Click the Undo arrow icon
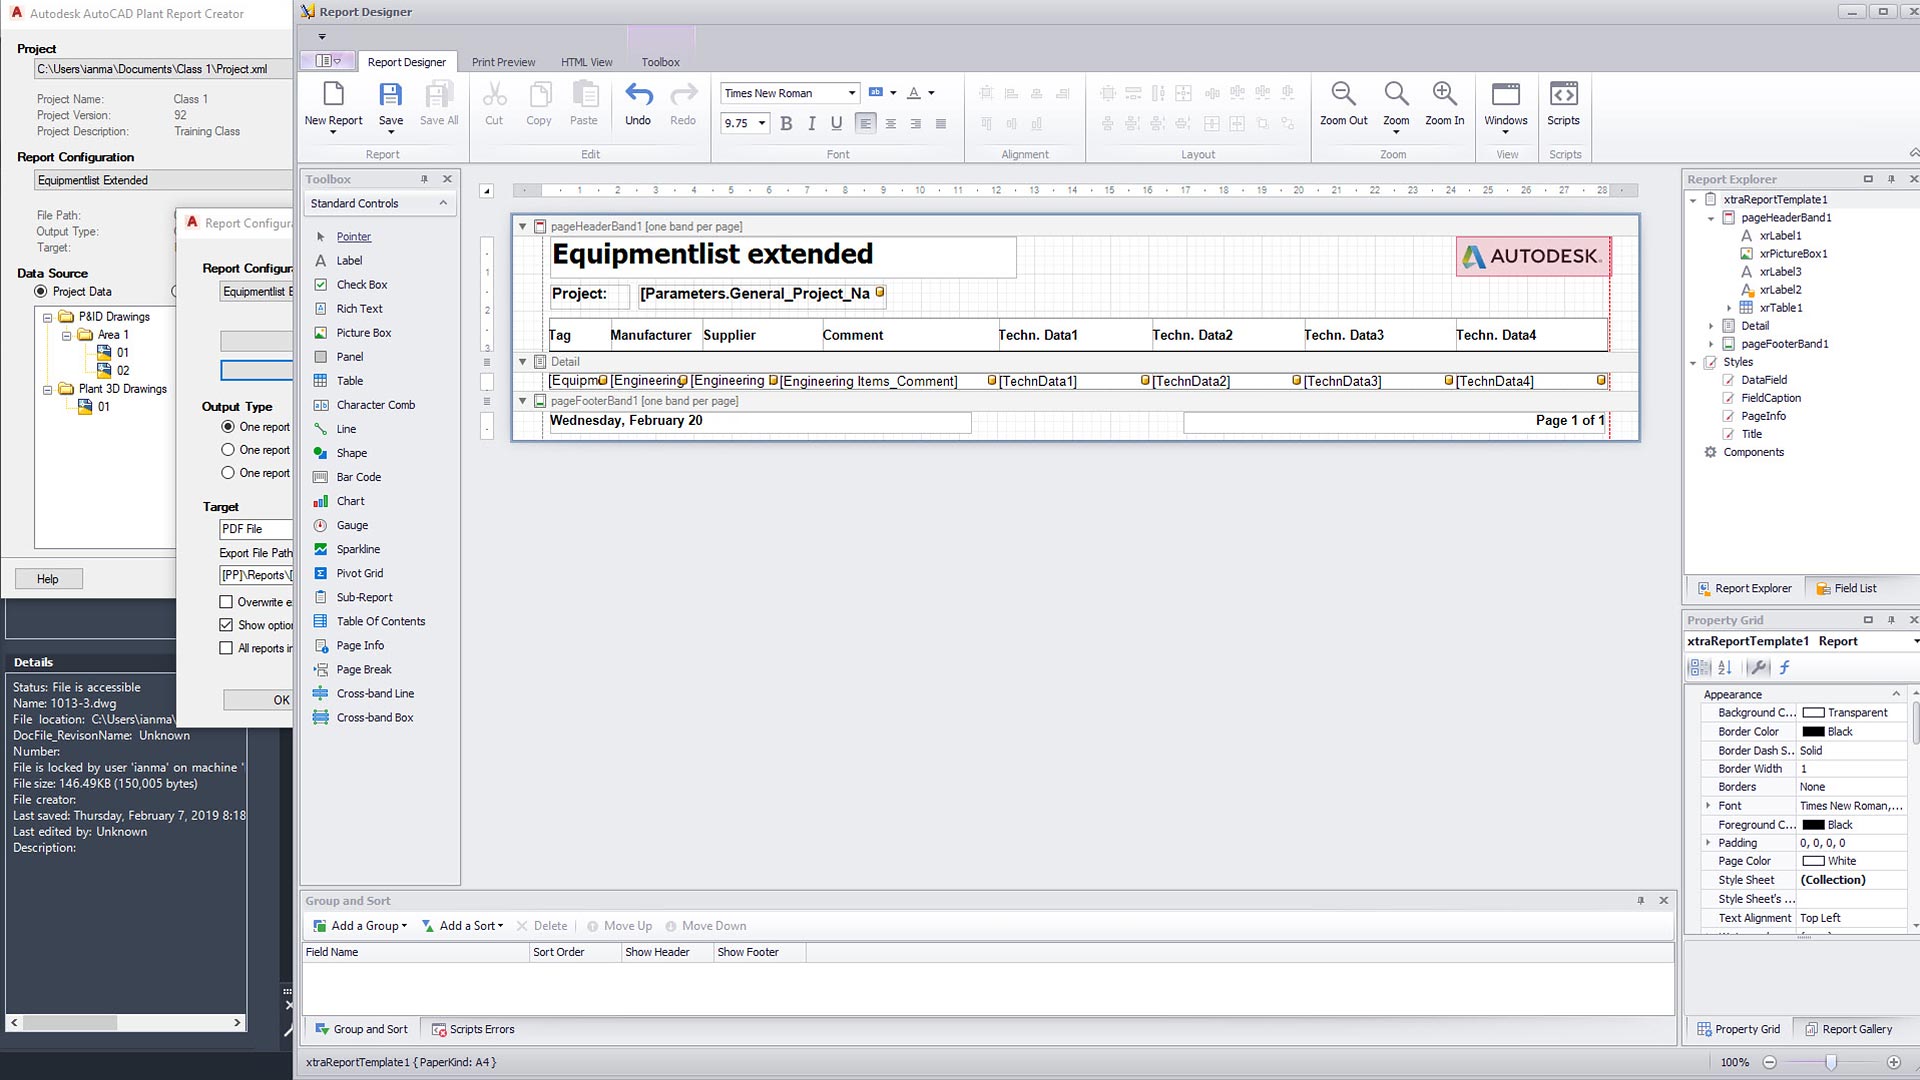1920x1080 pixels. tap(638, 96)
